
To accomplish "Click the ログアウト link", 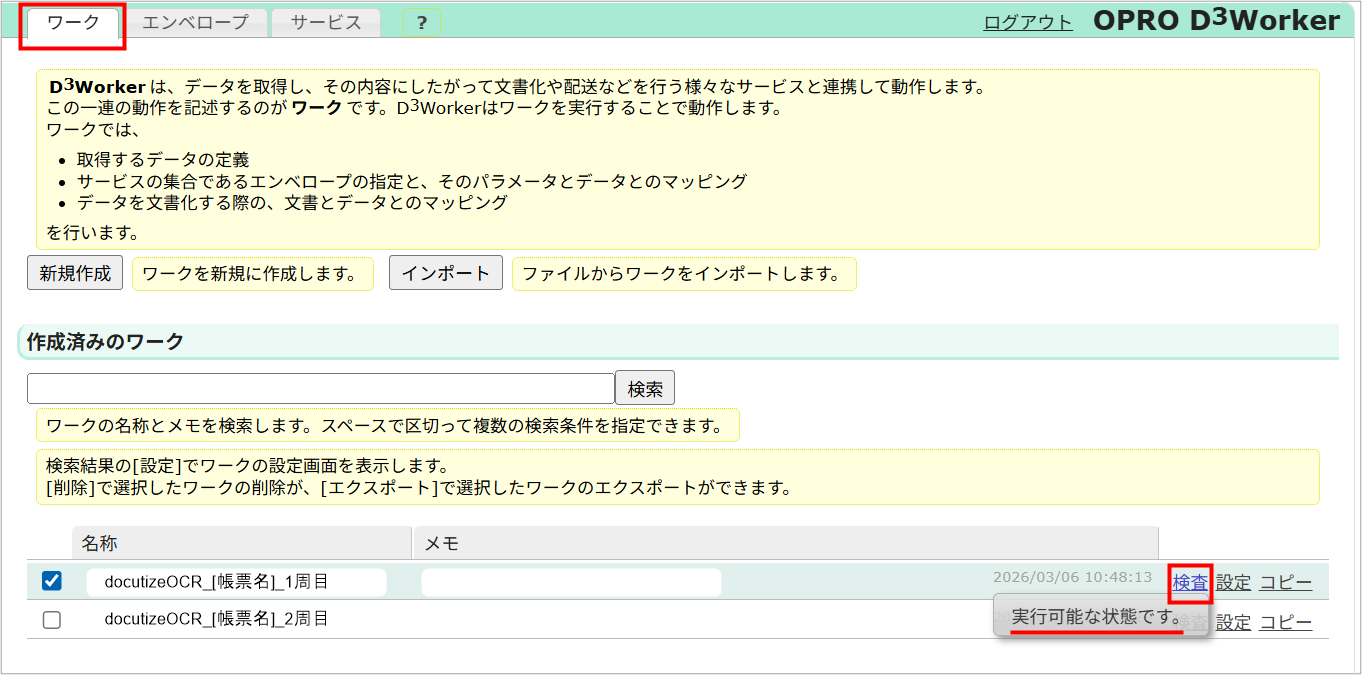I will (1027, 19).
